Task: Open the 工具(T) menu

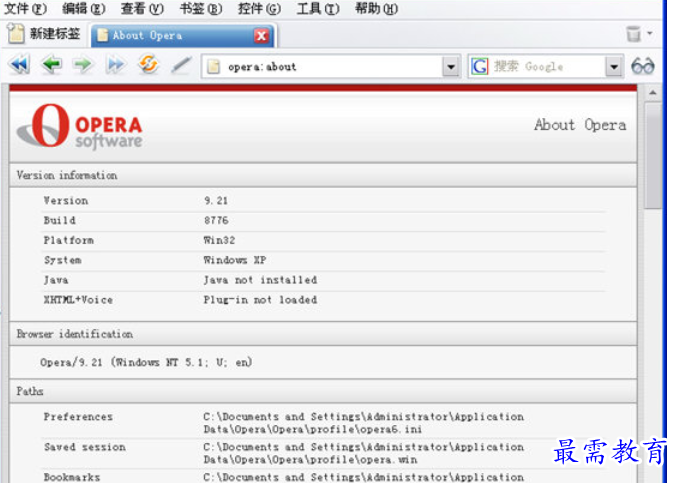Action: (318, 8)
